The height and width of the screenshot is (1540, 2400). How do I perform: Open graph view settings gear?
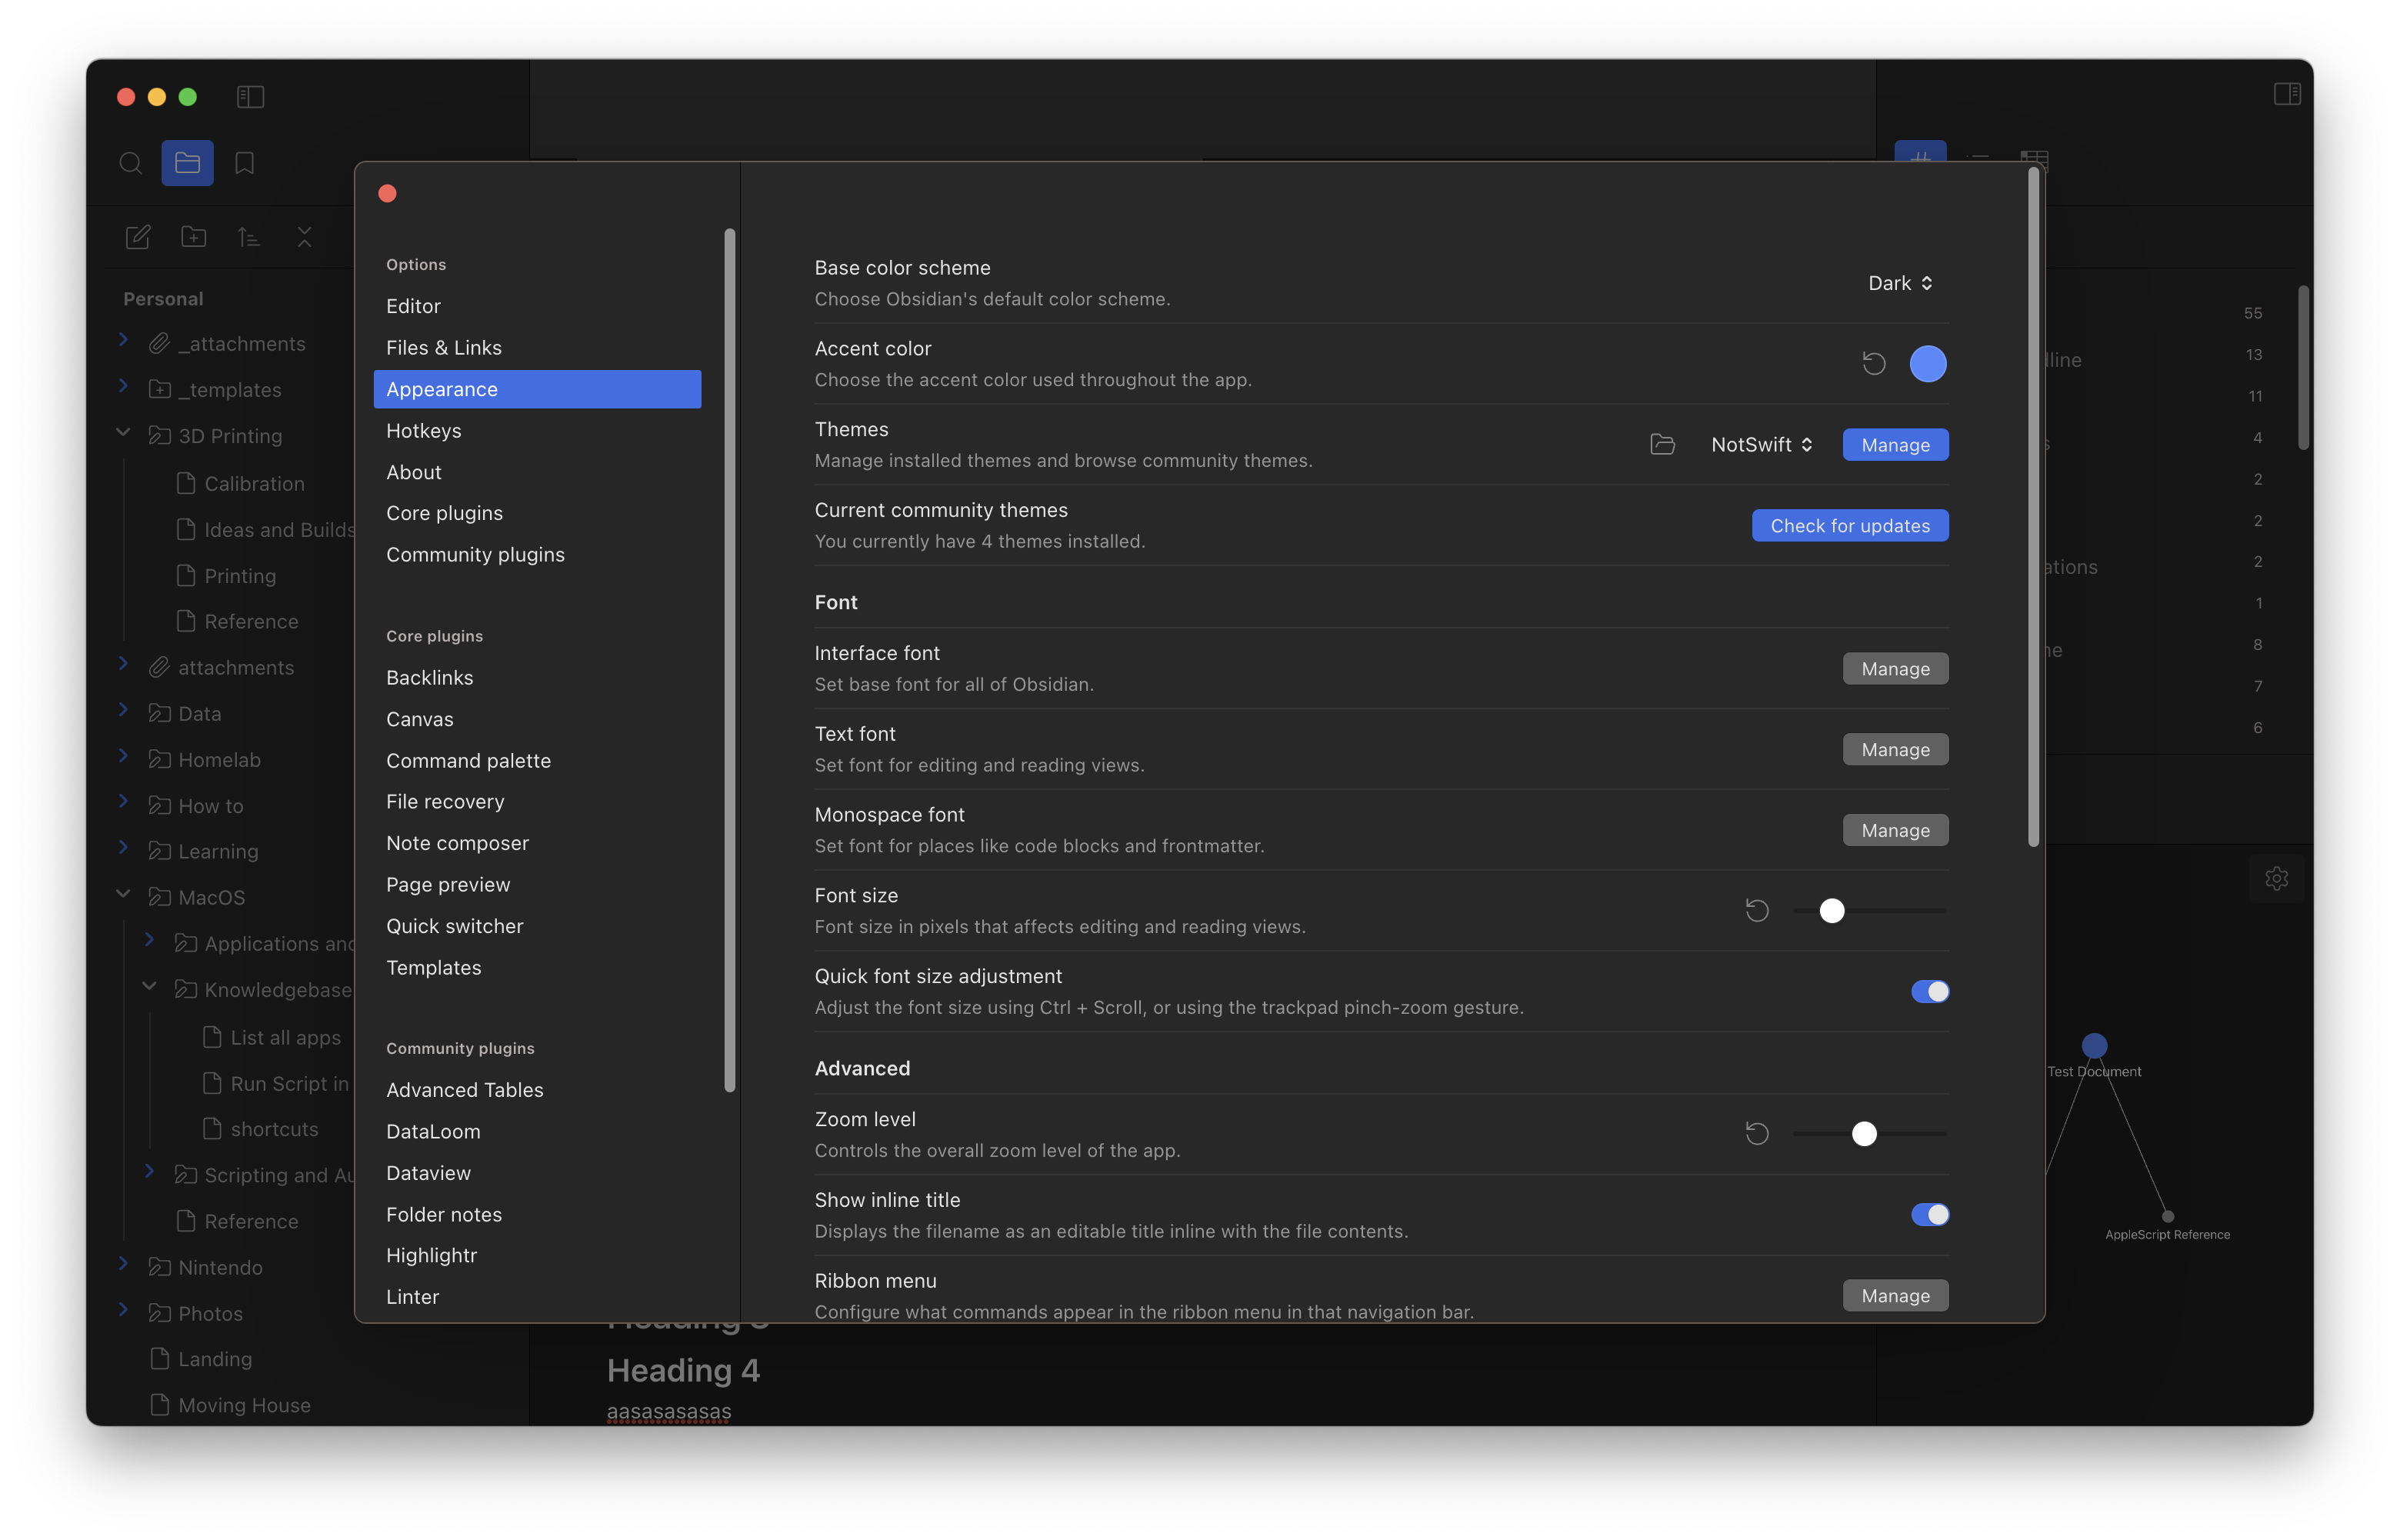(x=2276, y=879)
